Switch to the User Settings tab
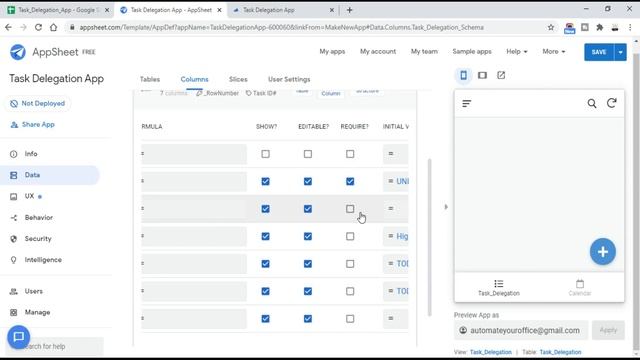This screenshot has width=640, height=360. click(x=289, y=79)
